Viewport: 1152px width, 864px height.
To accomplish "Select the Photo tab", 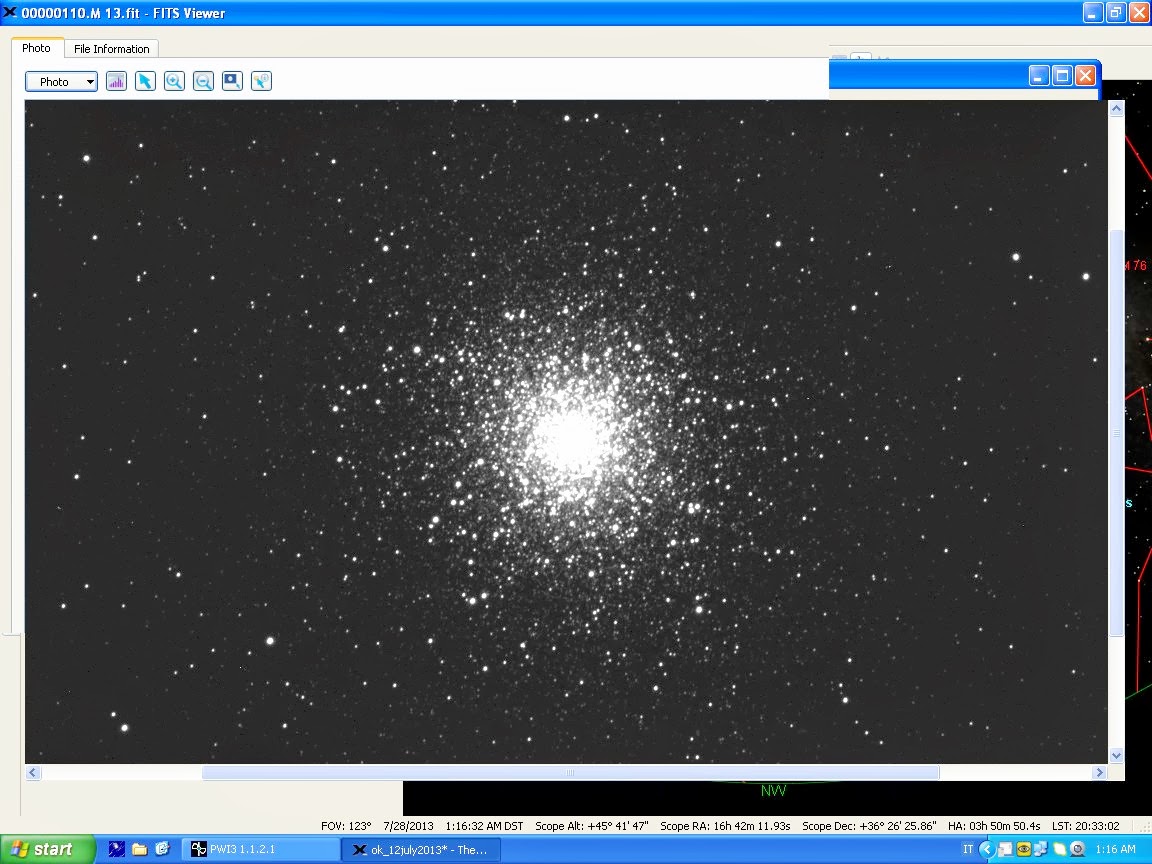I will (x=36, y=48).
